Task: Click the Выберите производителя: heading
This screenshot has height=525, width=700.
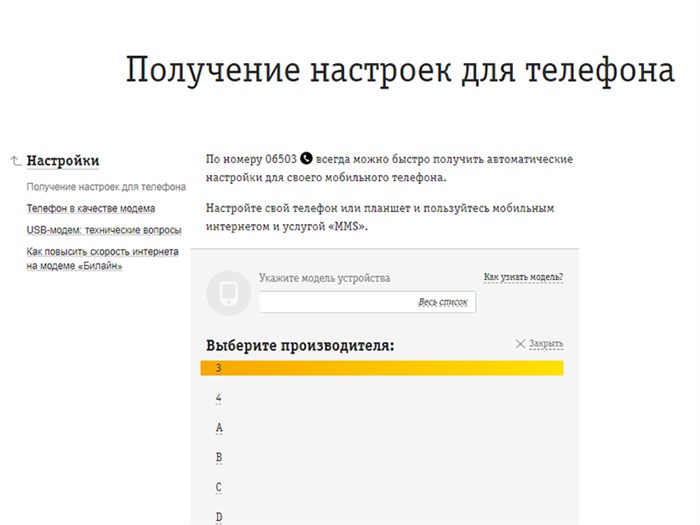Action: click(x=300, y=346)
